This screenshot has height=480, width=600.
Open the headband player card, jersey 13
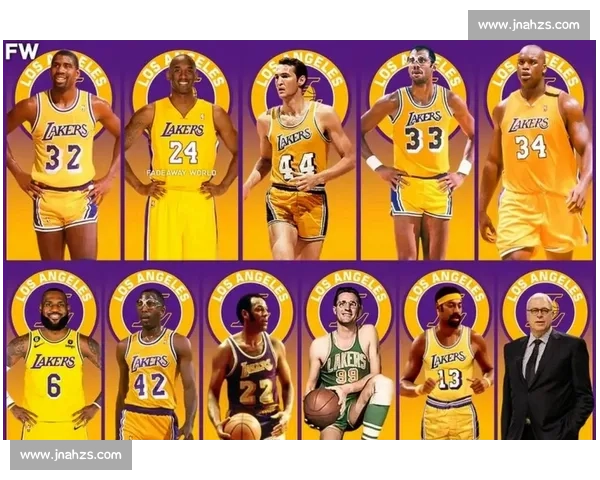447,351
